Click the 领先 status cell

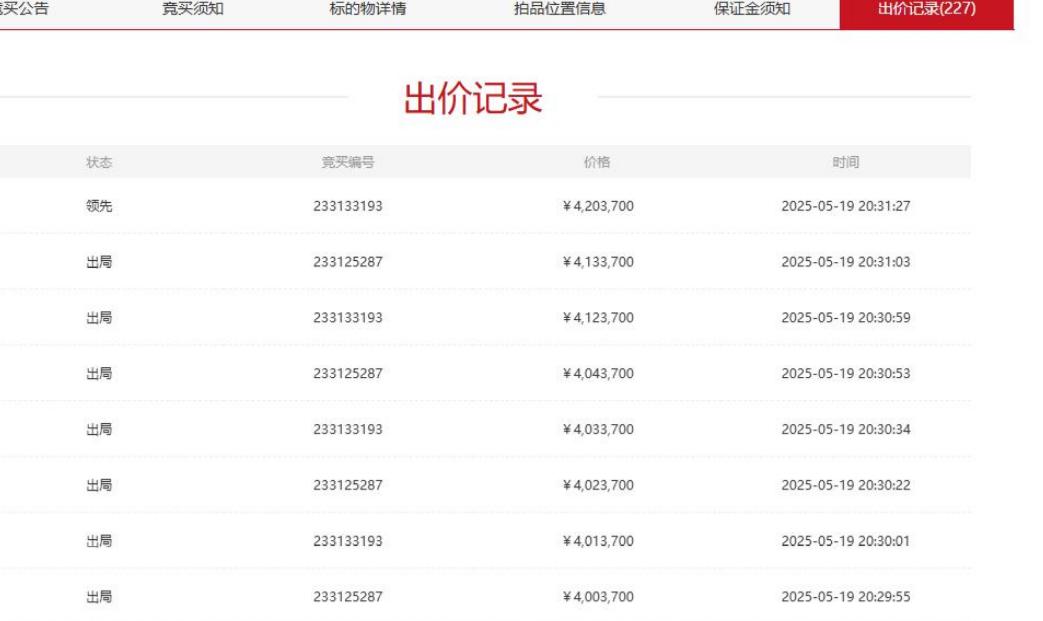click(x=99, y=206)
